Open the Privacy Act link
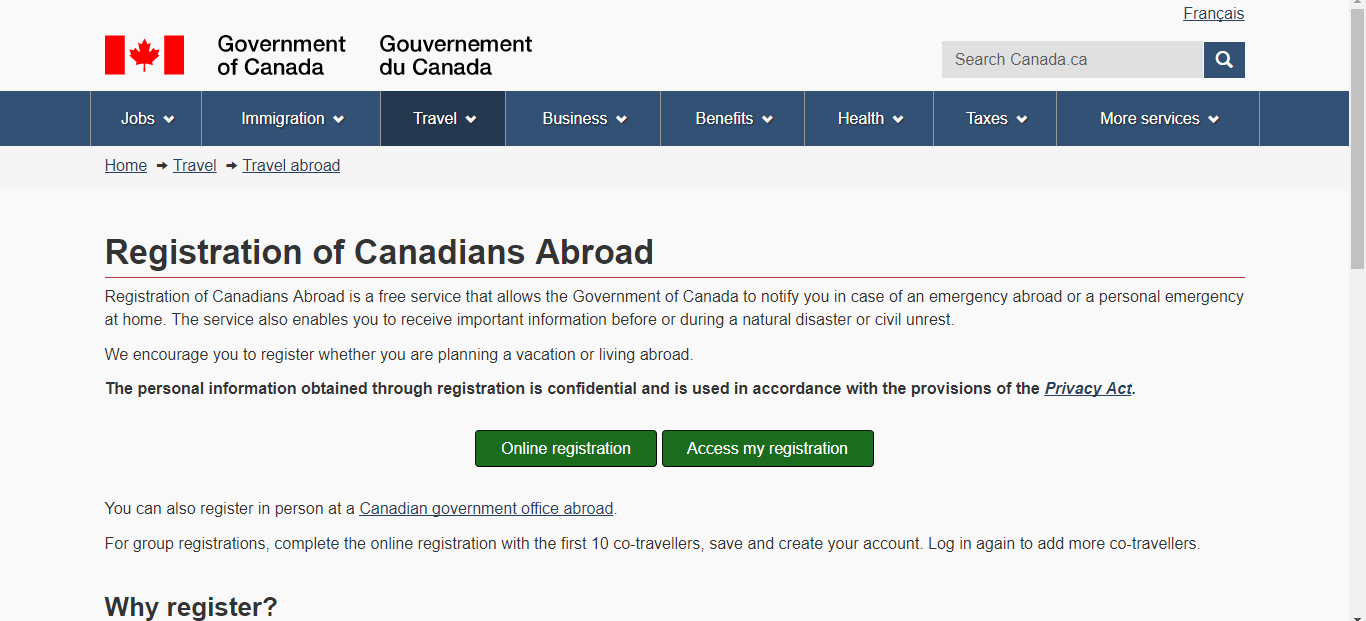This screenshot has width=1366, height=621. (1088, 389)
